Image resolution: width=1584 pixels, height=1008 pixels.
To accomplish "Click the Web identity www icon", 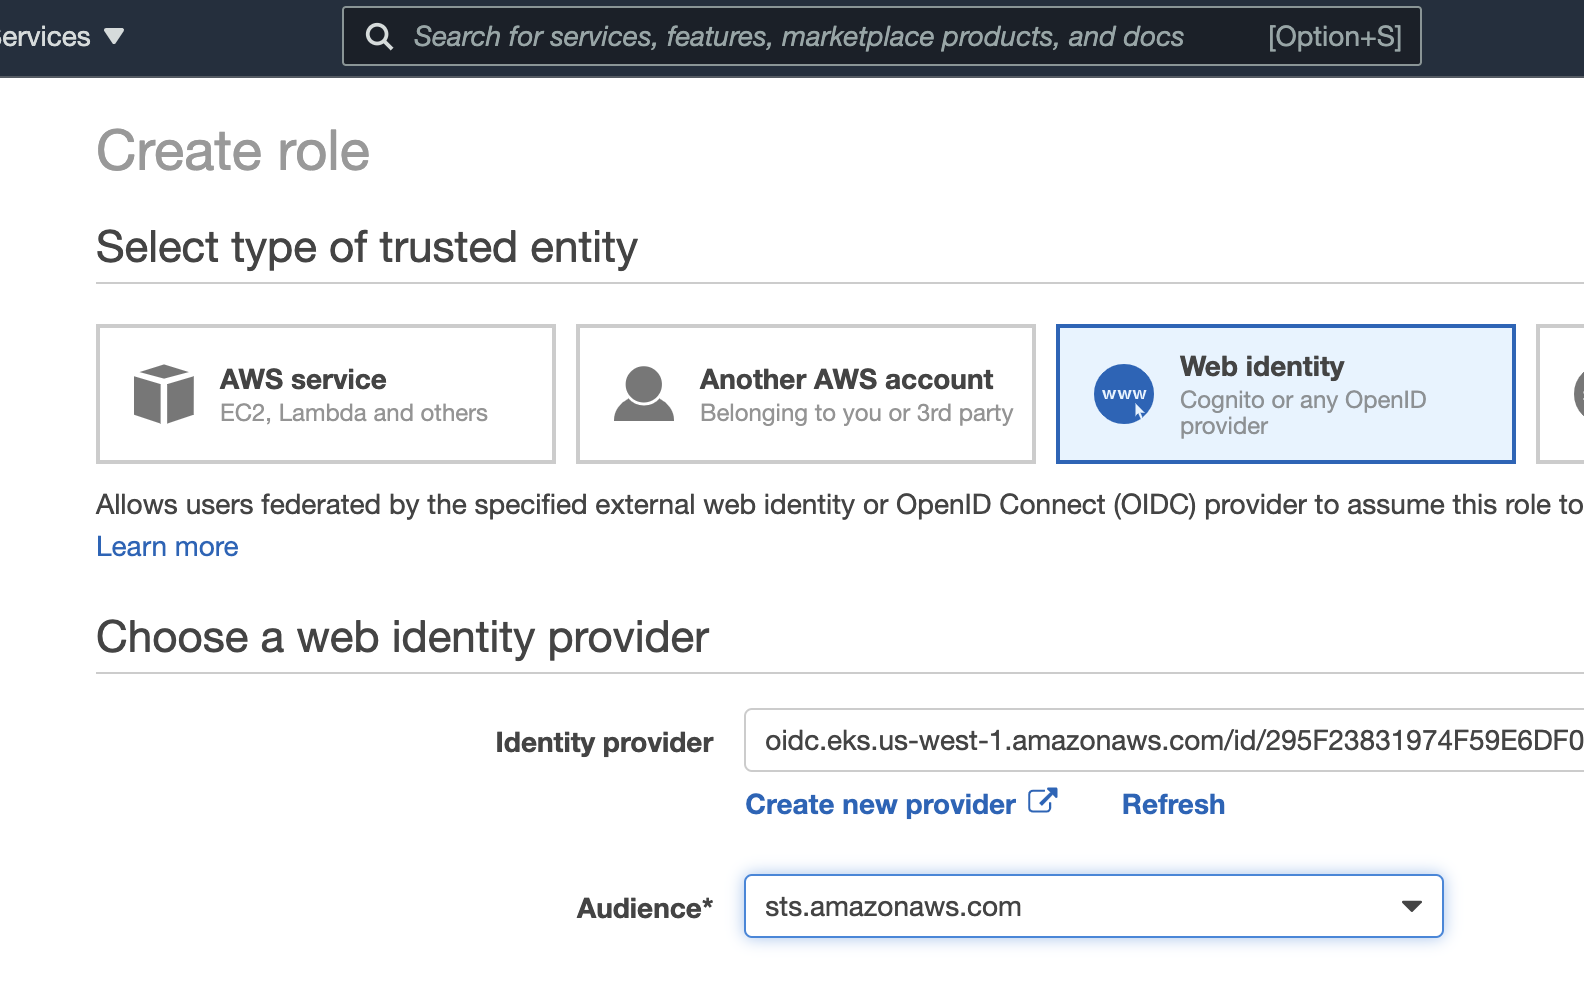I will click(1124, 394).
